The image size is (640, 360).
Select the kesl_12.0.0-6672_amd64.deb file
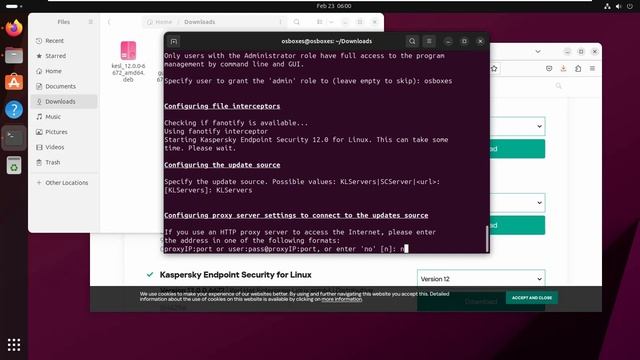128,61
